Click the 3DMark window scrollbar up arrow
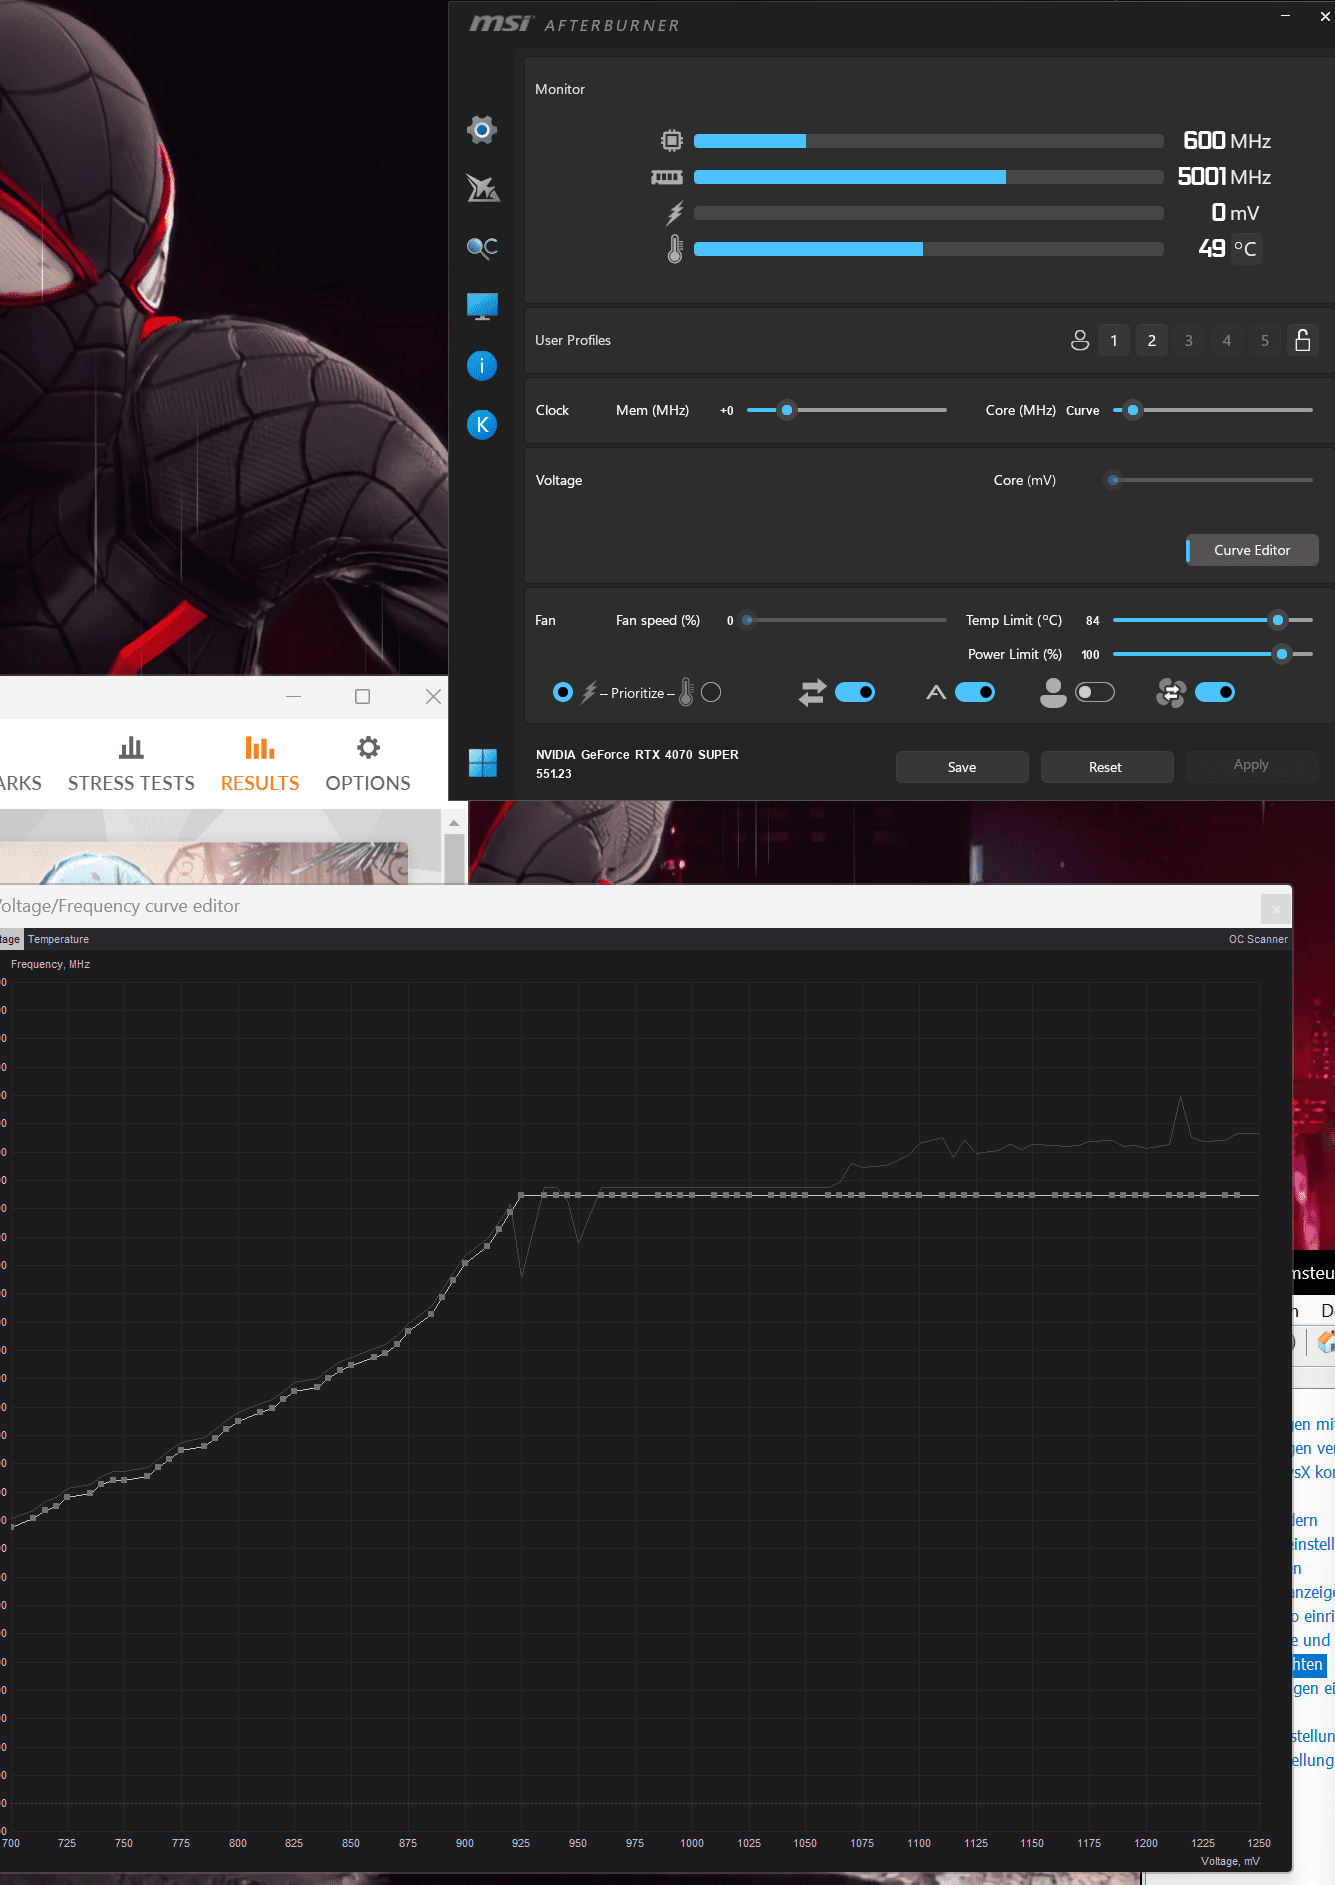This screenshot has width=1335, height=1885. click(454, 822)
